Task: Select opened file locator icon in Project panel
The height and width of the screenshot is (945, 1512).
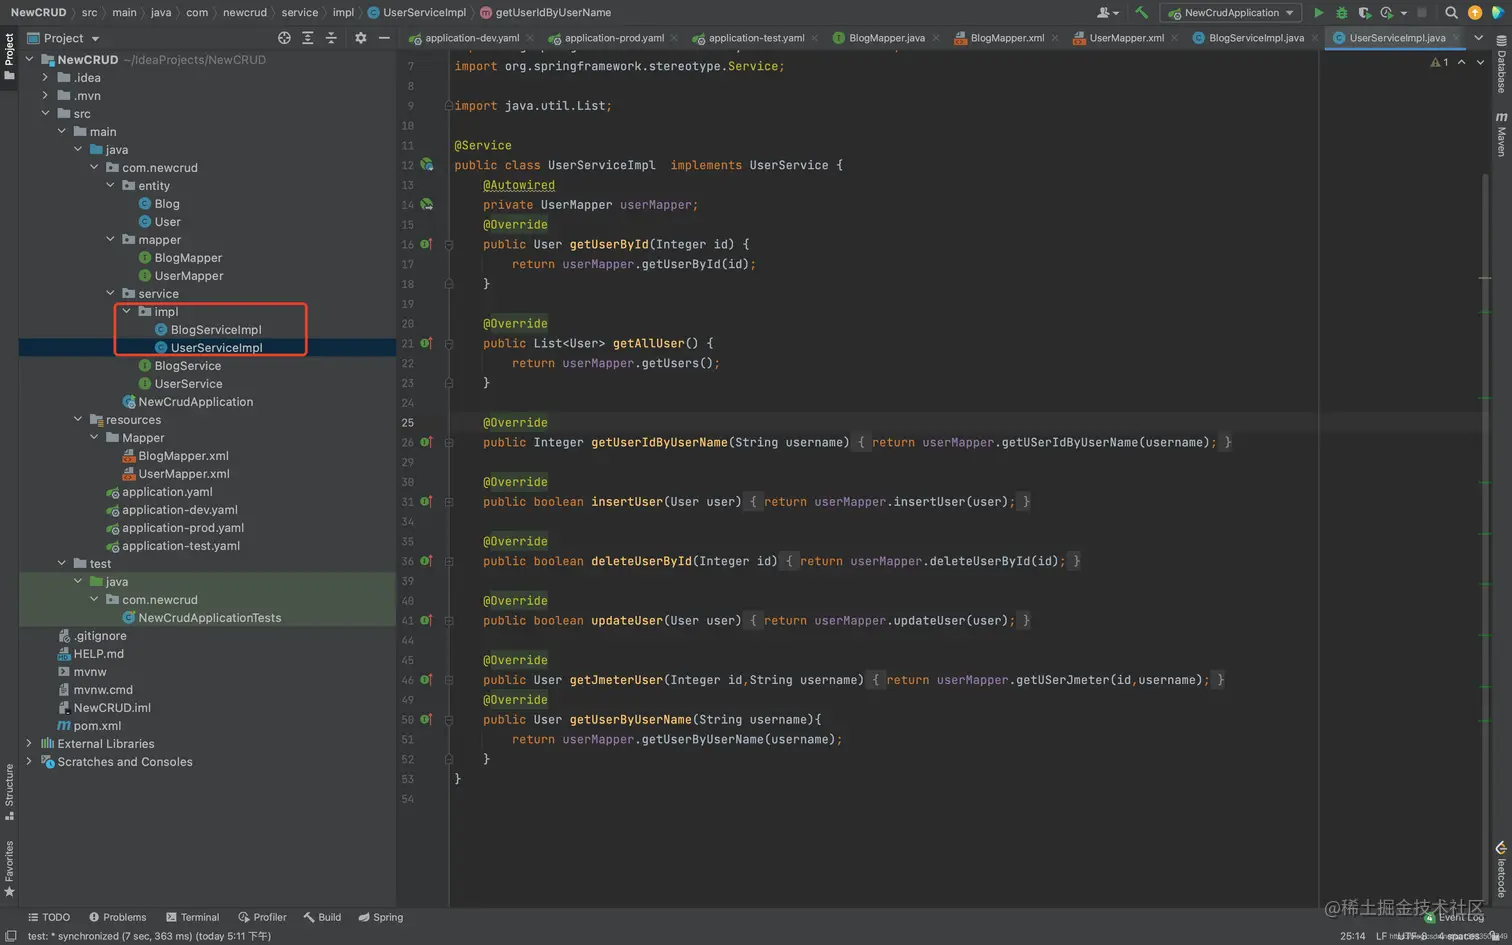Action: (284, 38)
